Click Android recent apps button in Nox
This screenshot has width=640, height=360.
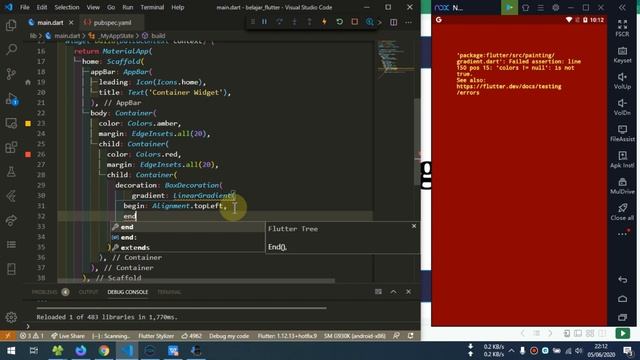point(622,317)
